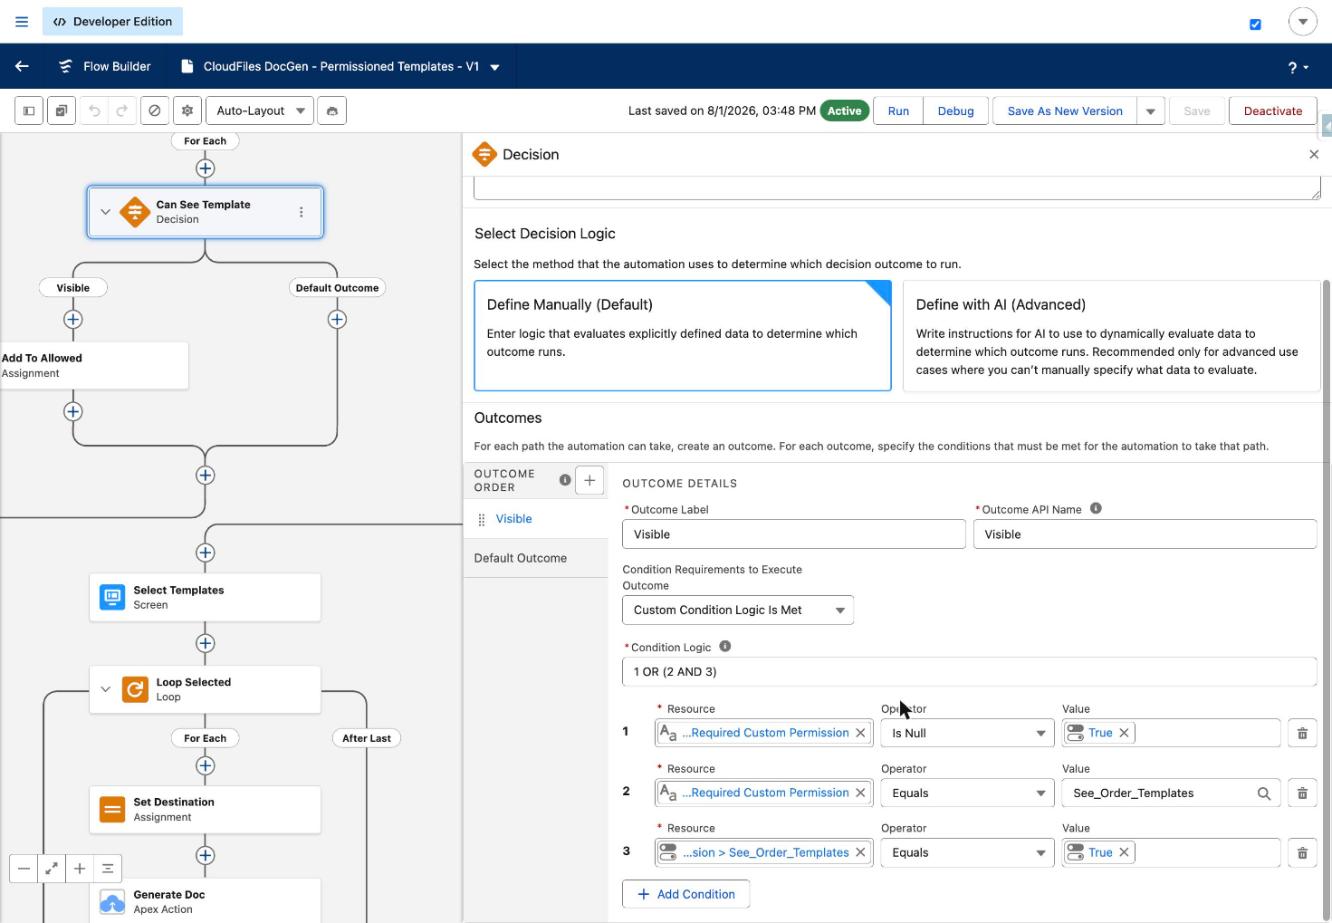Open Condition Requirements dropdown
Image resolution: width=1332 pixels, height=923 pixels.
738,610
